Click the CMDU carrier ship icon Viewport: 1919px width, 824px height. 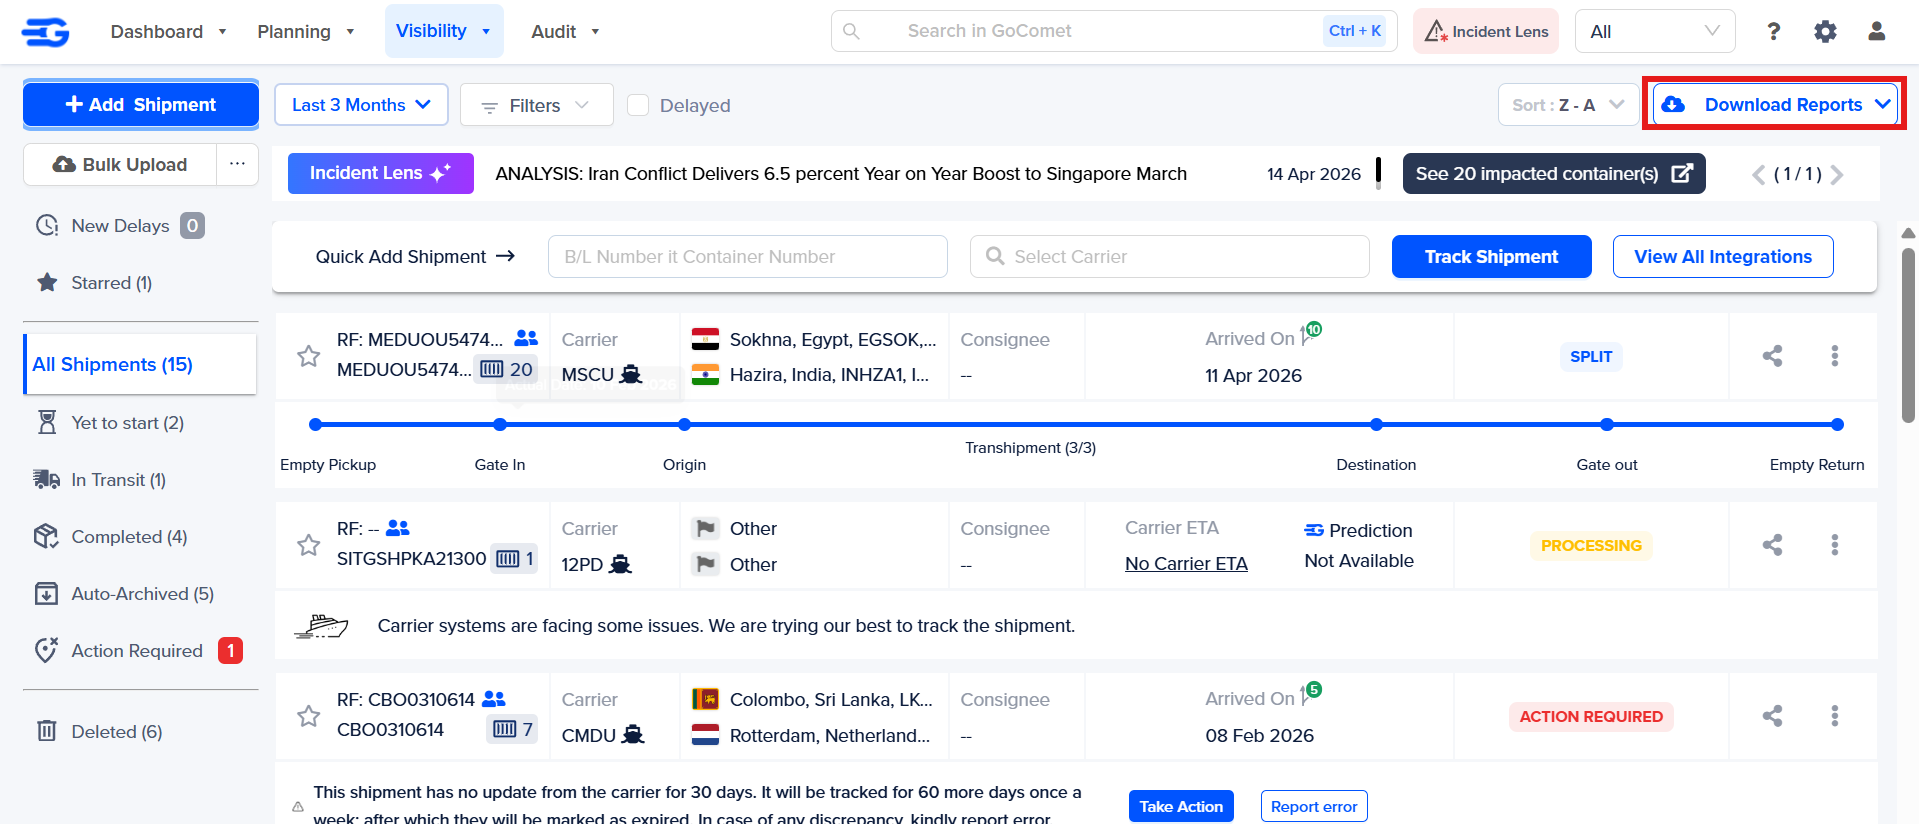coord(633,735)
